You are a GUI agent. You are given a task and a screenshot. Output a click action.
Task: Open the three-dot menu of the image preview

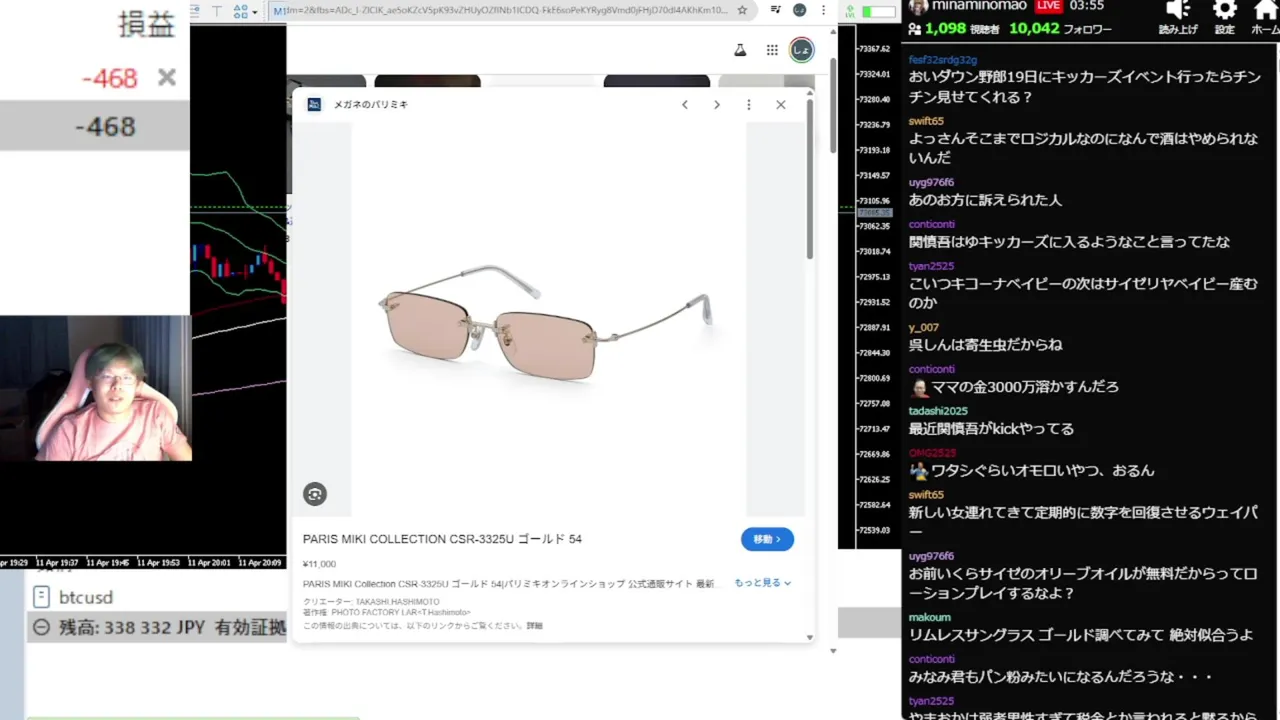[x=748, y=105]
